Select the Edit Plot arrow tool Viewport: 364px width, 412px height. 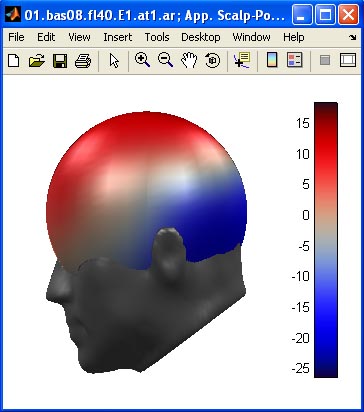point(114,61)
